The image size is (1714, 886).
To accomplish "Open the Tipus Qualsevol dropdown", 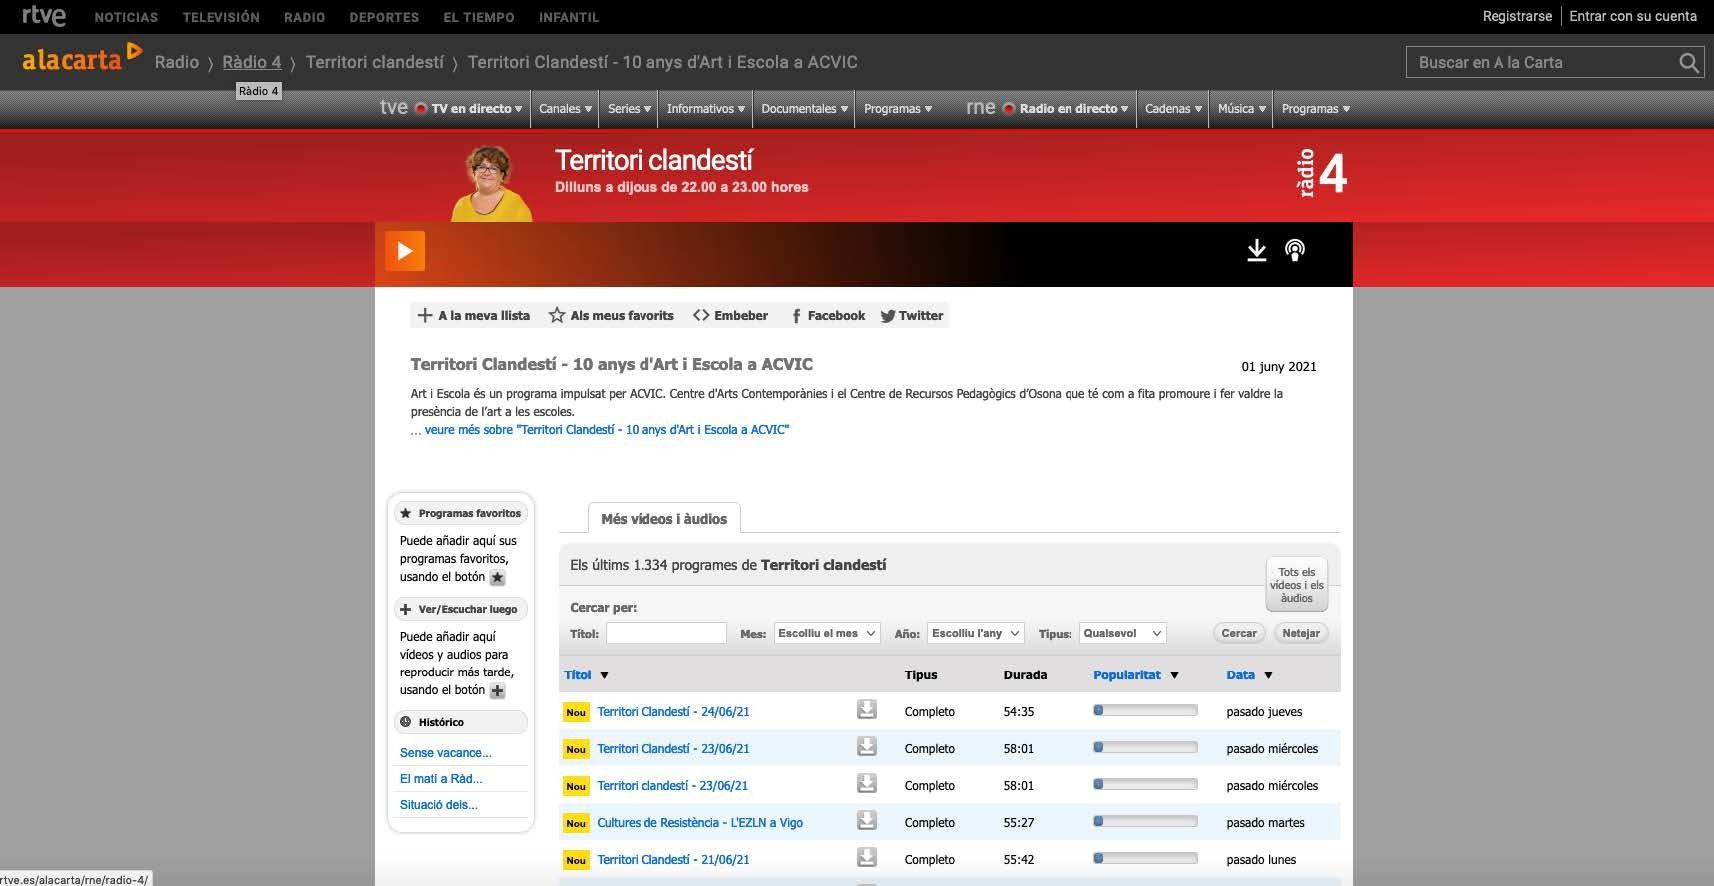I will pos(1122,633).
